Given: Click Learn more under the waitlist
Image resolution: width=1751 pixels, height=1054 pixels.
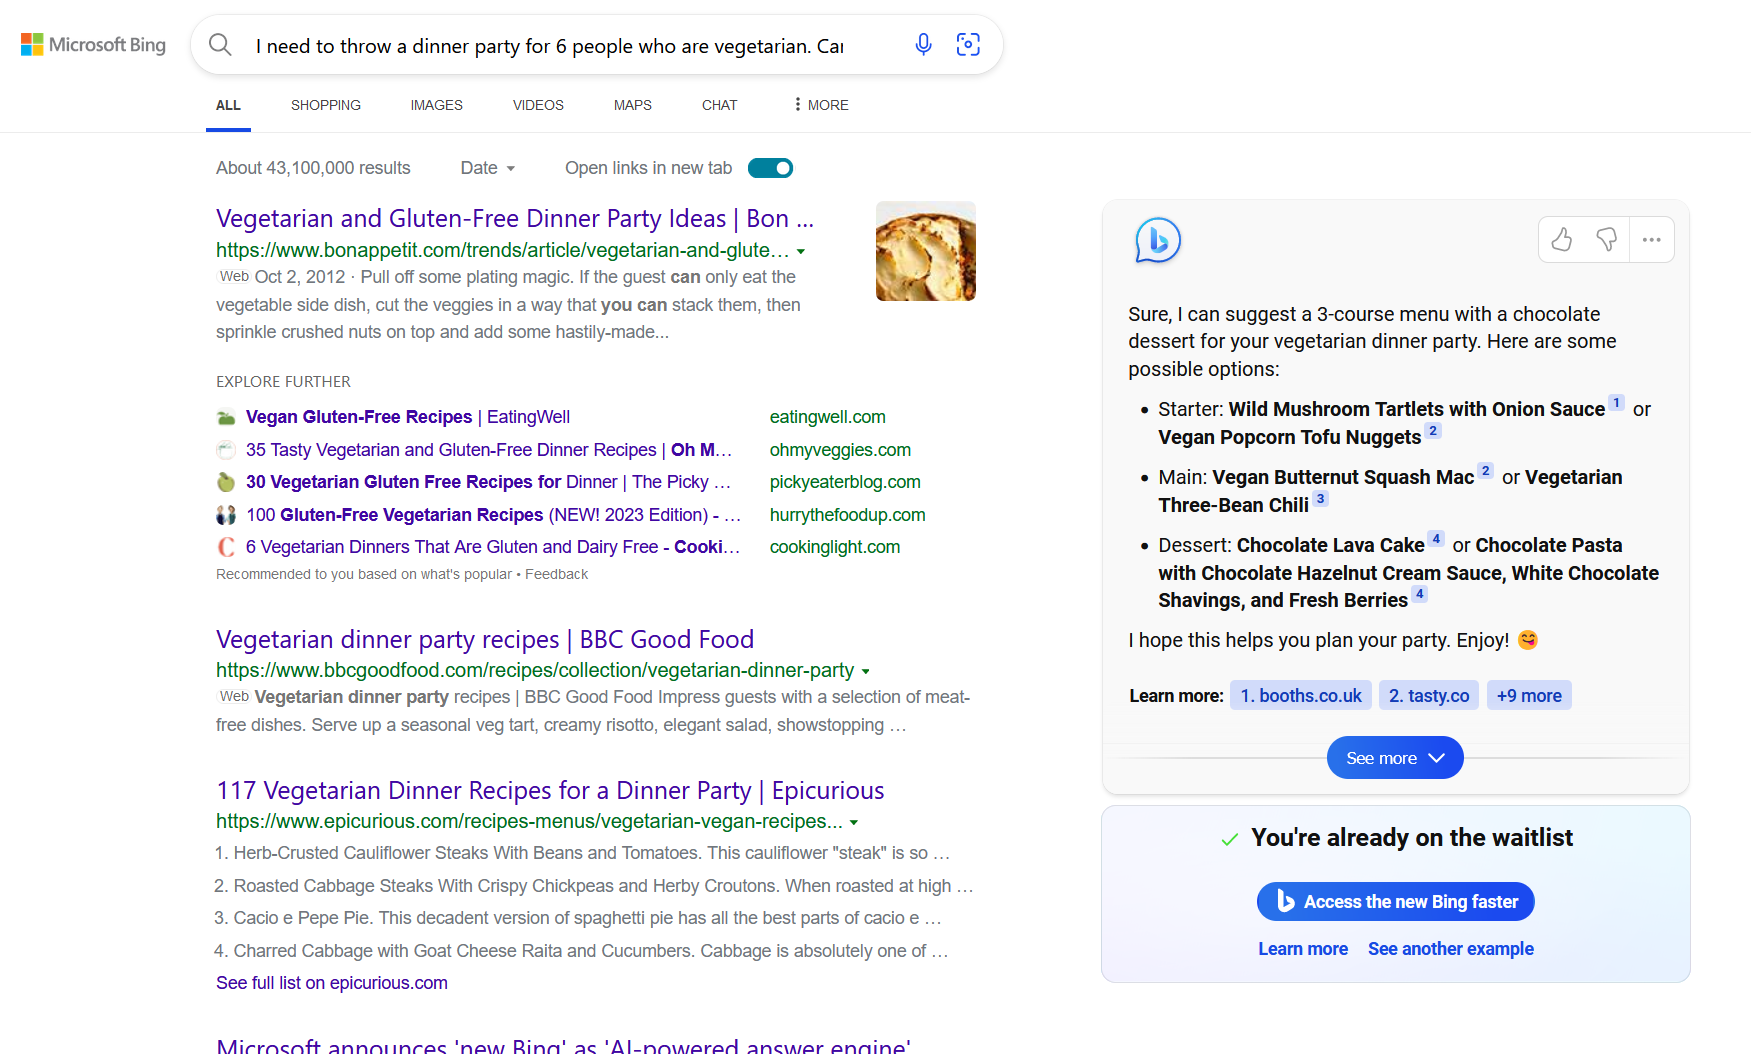Looking at the screenshot, I should 1303,949.
